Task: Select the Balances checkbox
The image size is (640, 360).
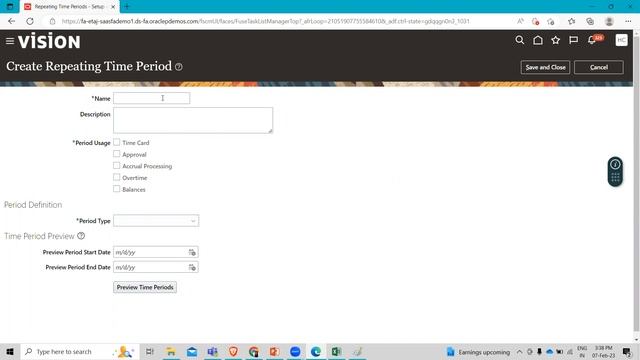Action: [117, 189]
